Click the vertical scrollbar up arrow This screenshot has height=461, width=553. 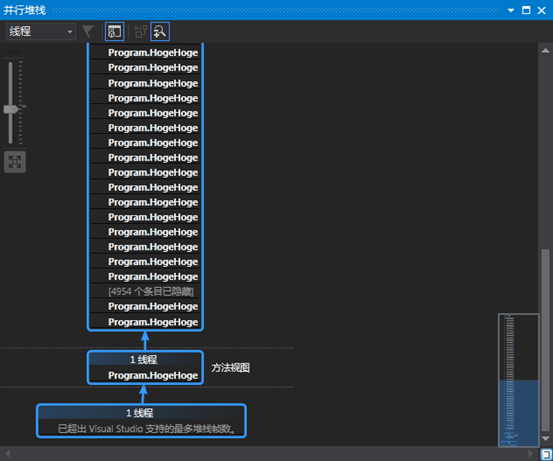tap(545, 51)
